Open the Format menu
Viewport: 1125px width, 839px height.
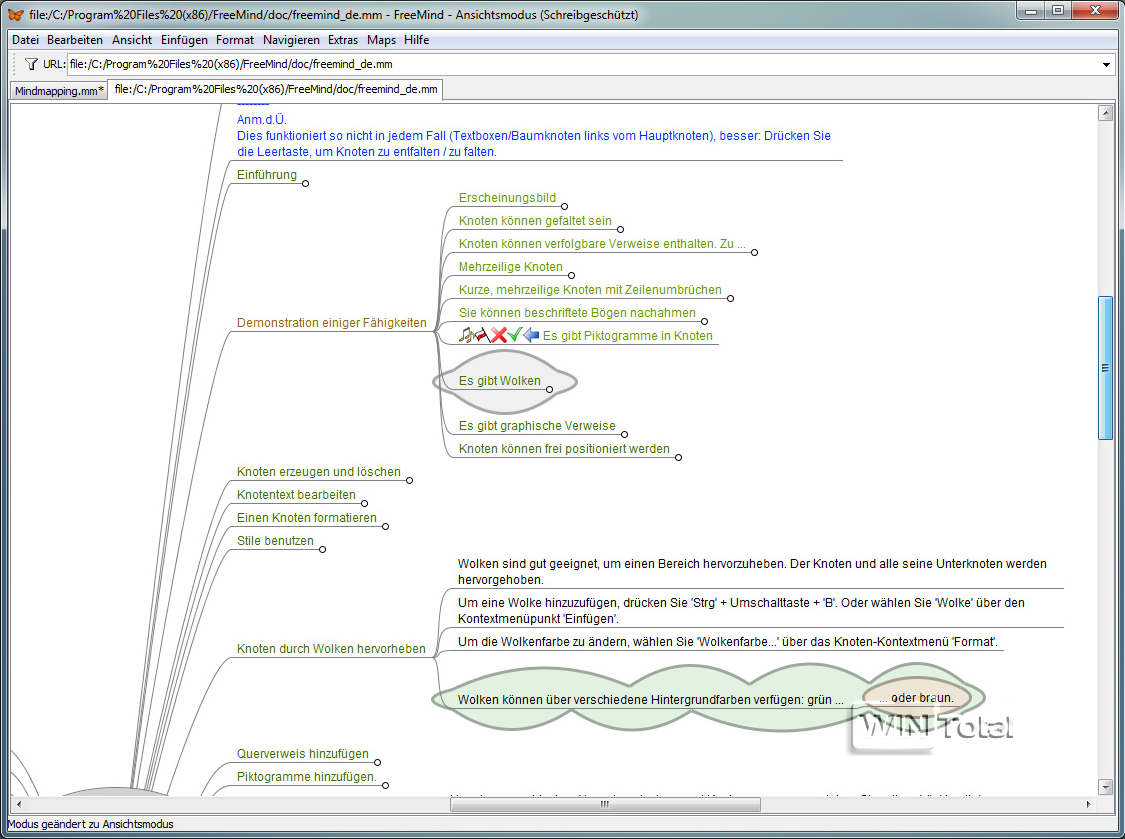[235, 40]
